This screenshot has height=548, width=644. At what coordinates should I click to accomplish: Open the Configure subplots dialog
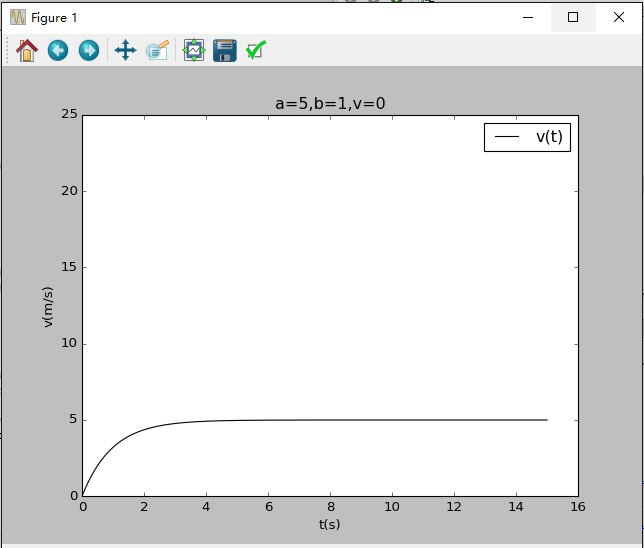pyautogui.click(x=194, y=51)
